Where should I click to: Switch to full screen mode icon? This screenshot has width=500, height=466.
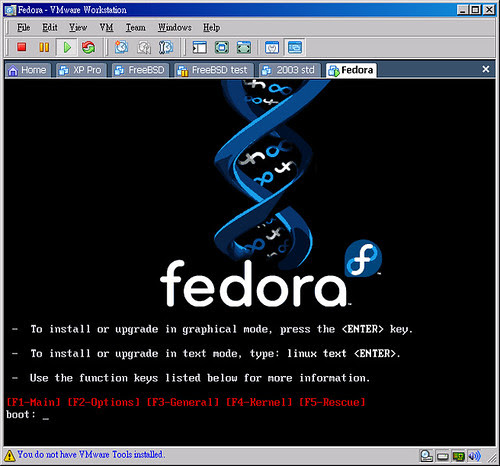pyautogui.click(x=222, y=47)
